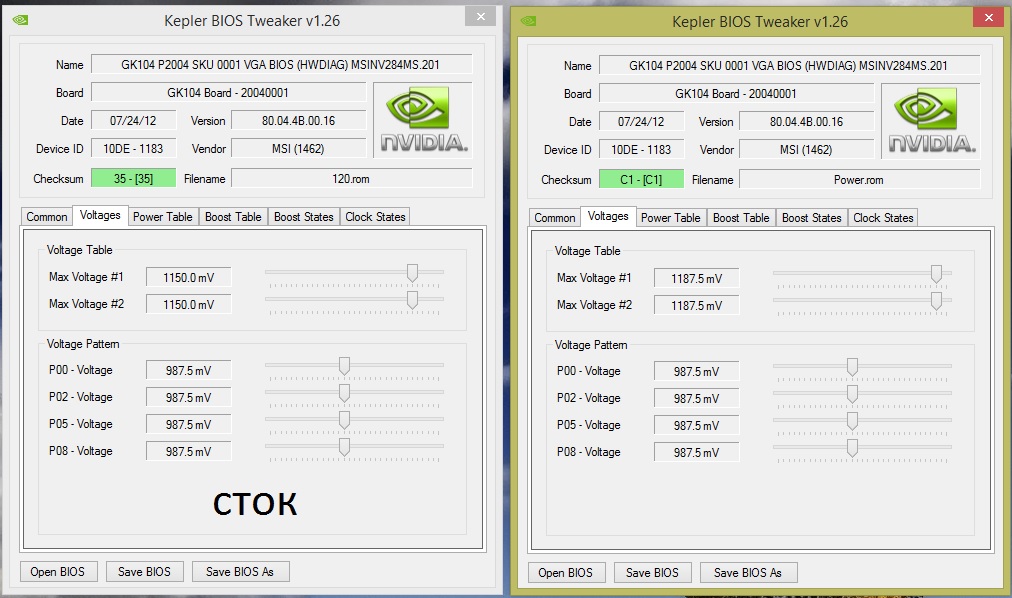1012x598 pixels.
Task: Click Save BIOS As in the Power.rom window
Action: (x=748, y=572)
